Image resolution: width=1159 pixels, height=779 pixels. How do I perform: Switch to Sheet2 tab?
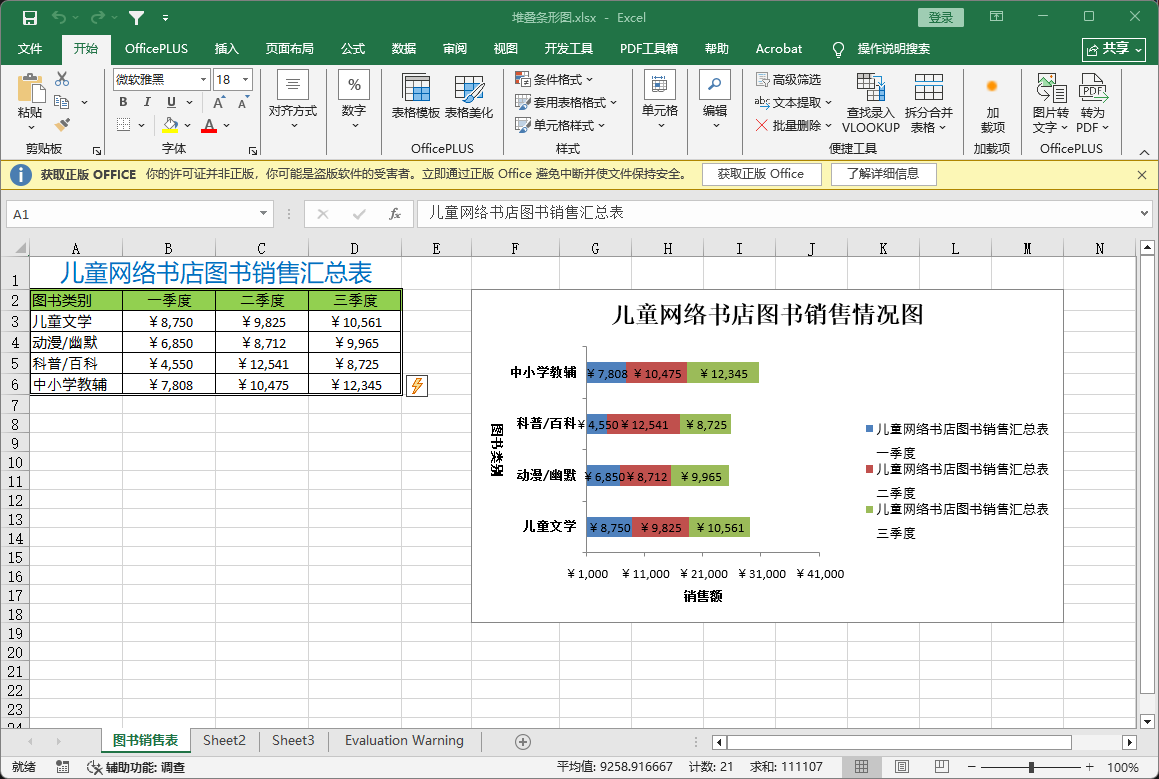point(224,741)
